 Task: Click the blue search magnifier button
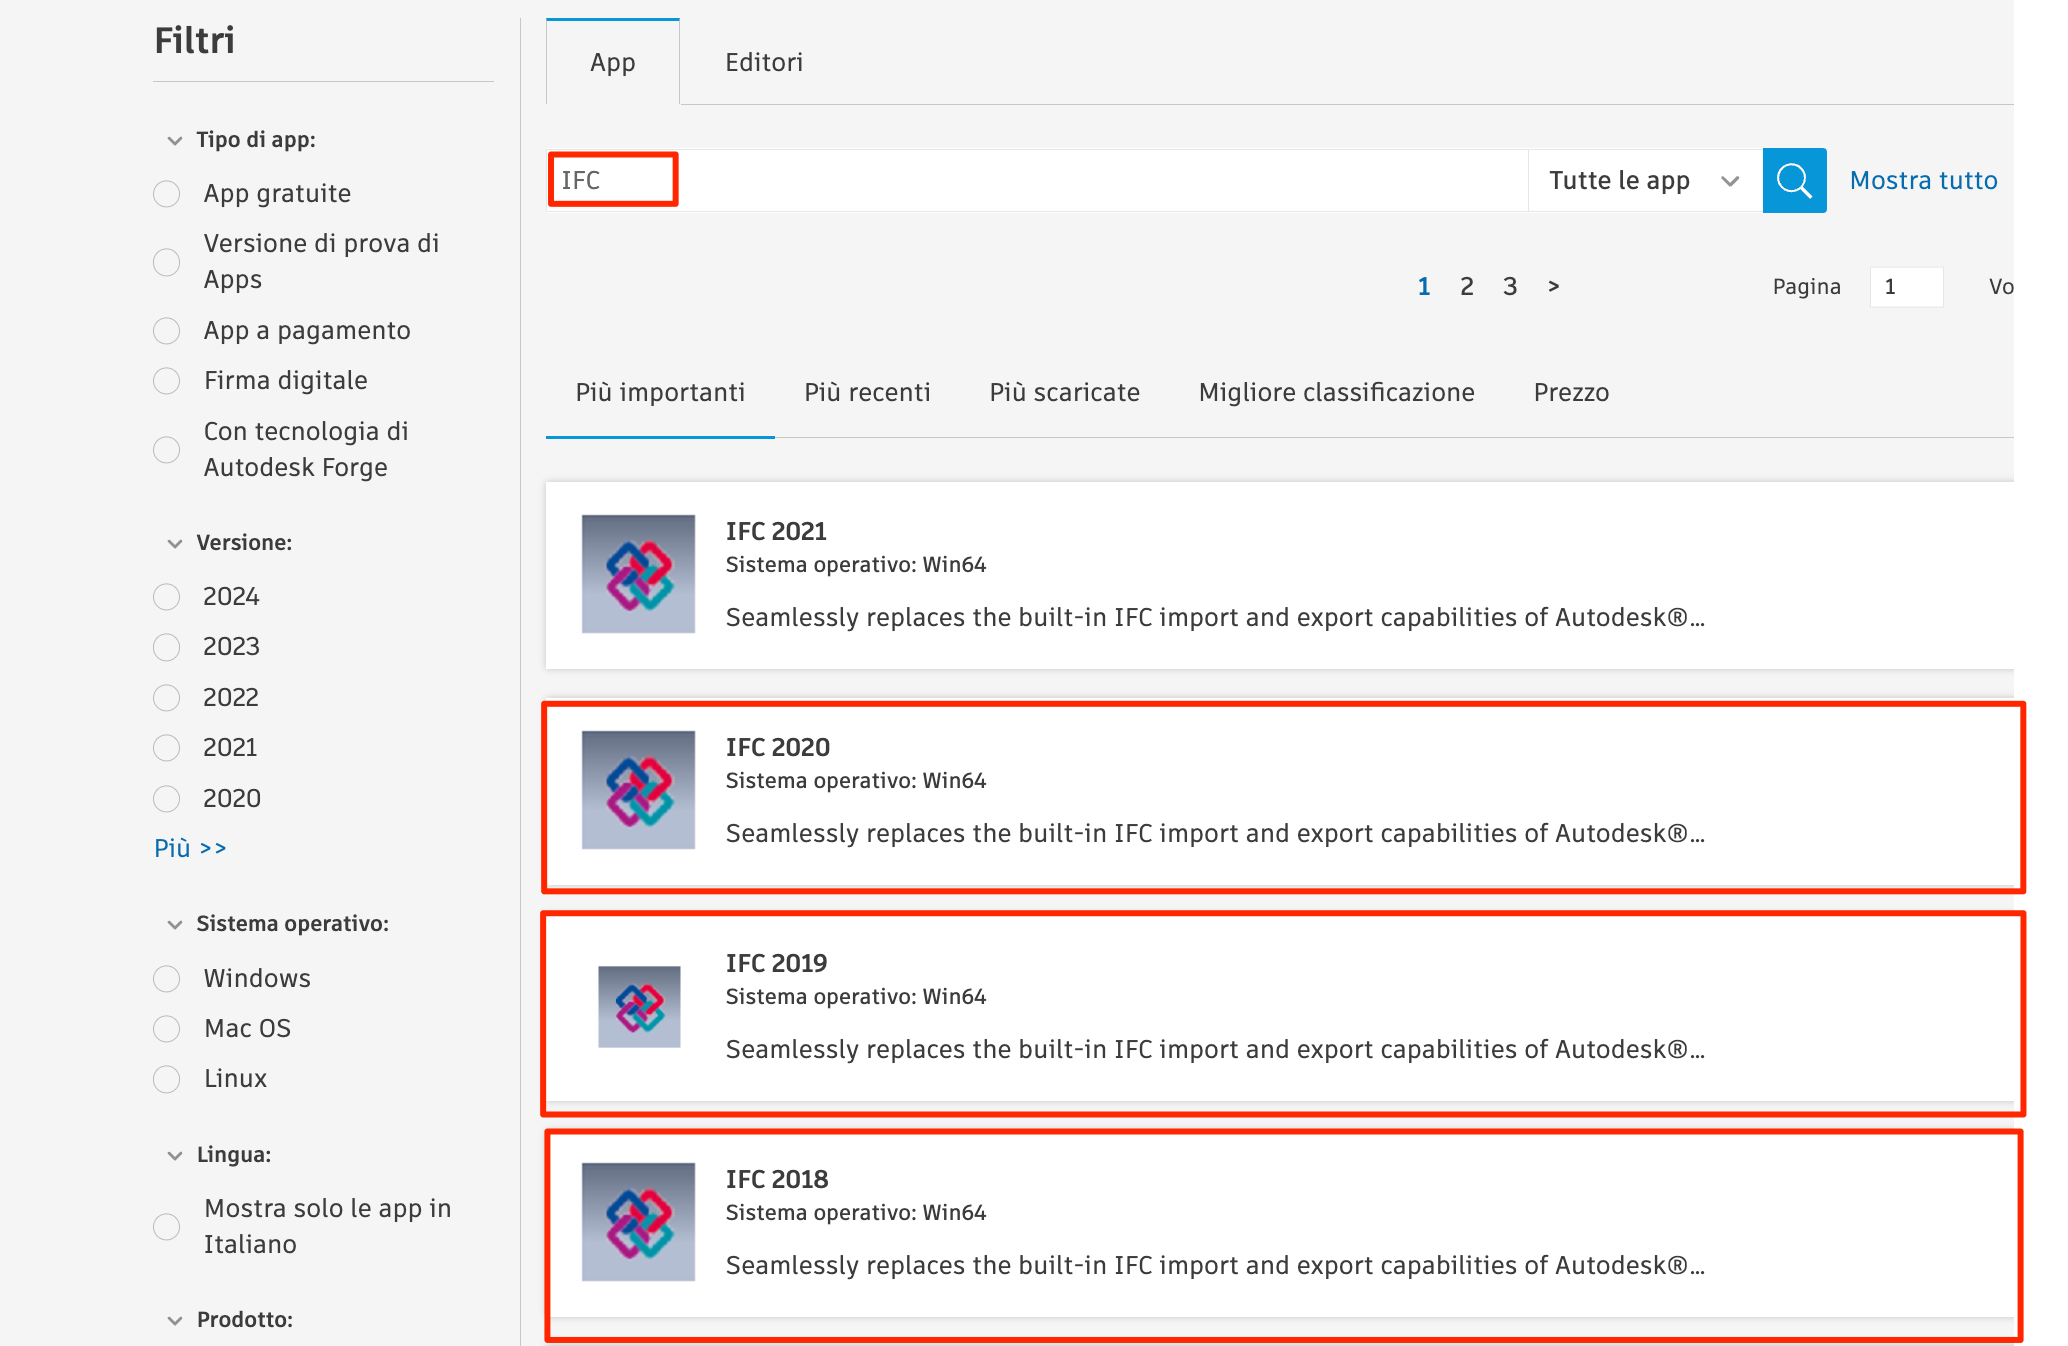1794,181
